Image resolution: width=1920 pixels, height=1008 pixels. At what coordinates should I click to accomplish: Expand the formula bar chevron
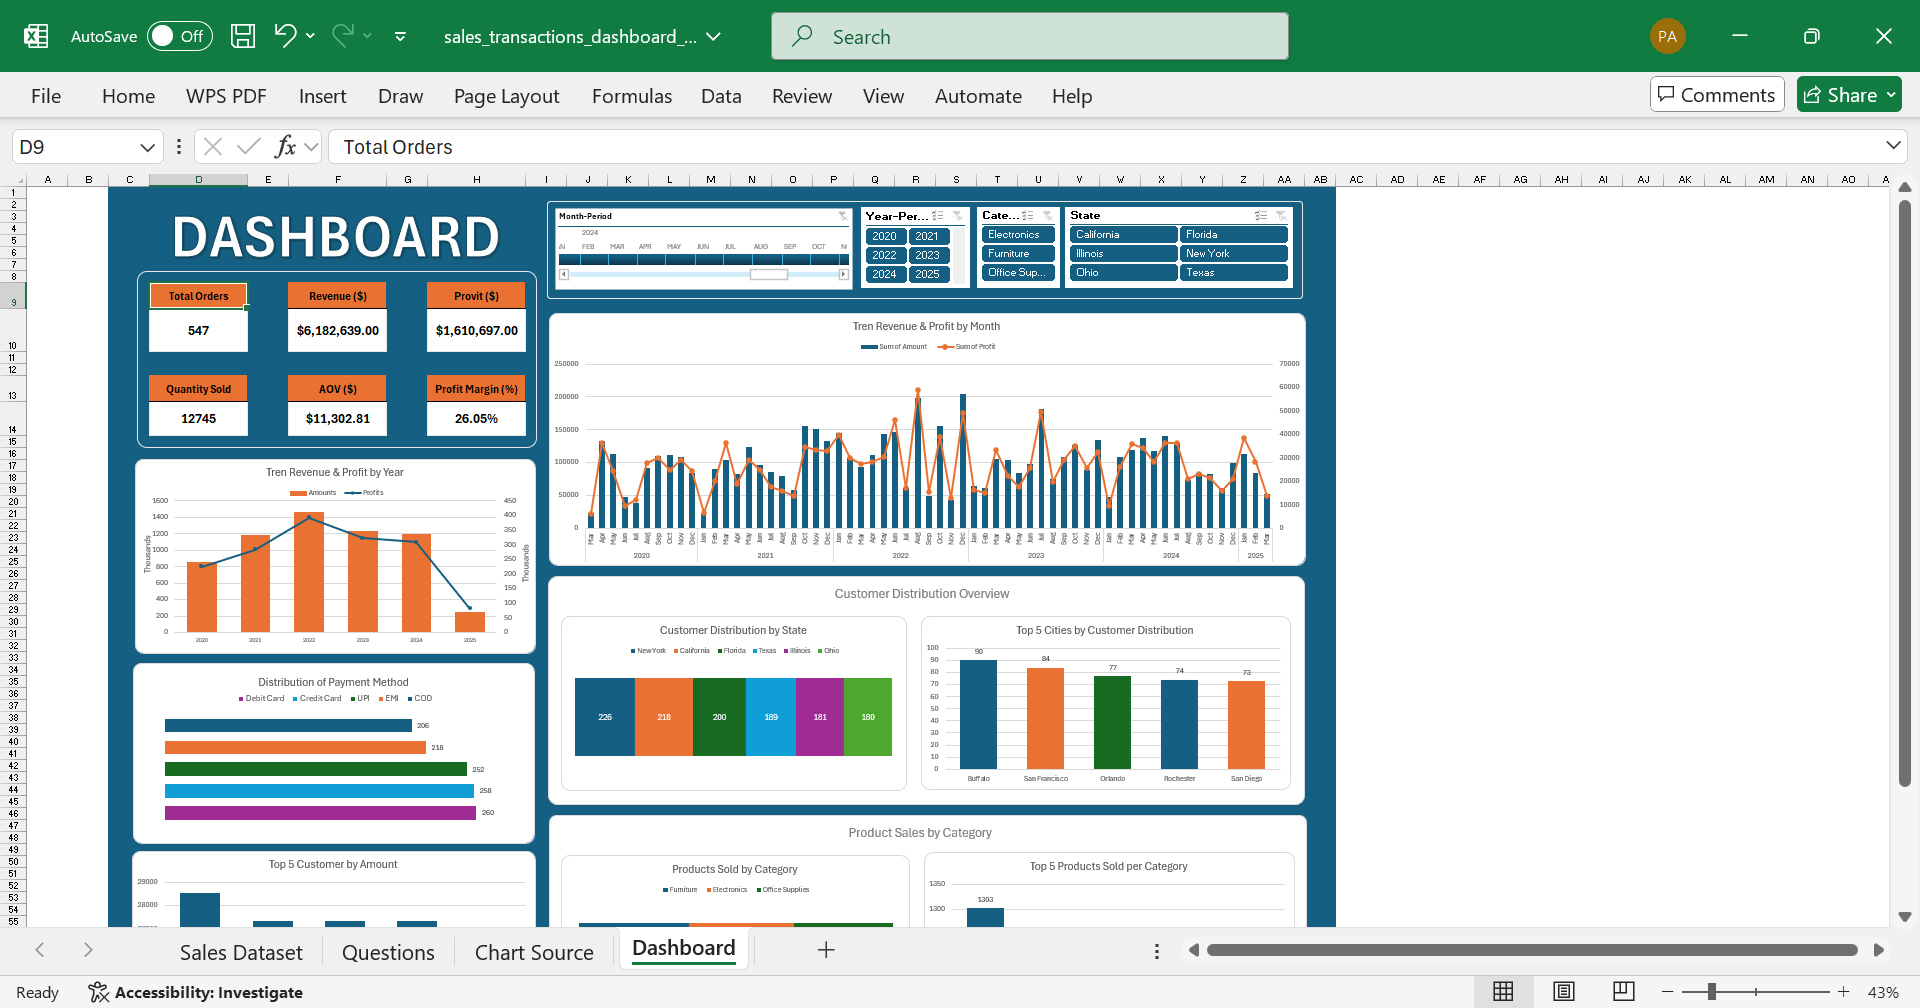(1893, 146)
